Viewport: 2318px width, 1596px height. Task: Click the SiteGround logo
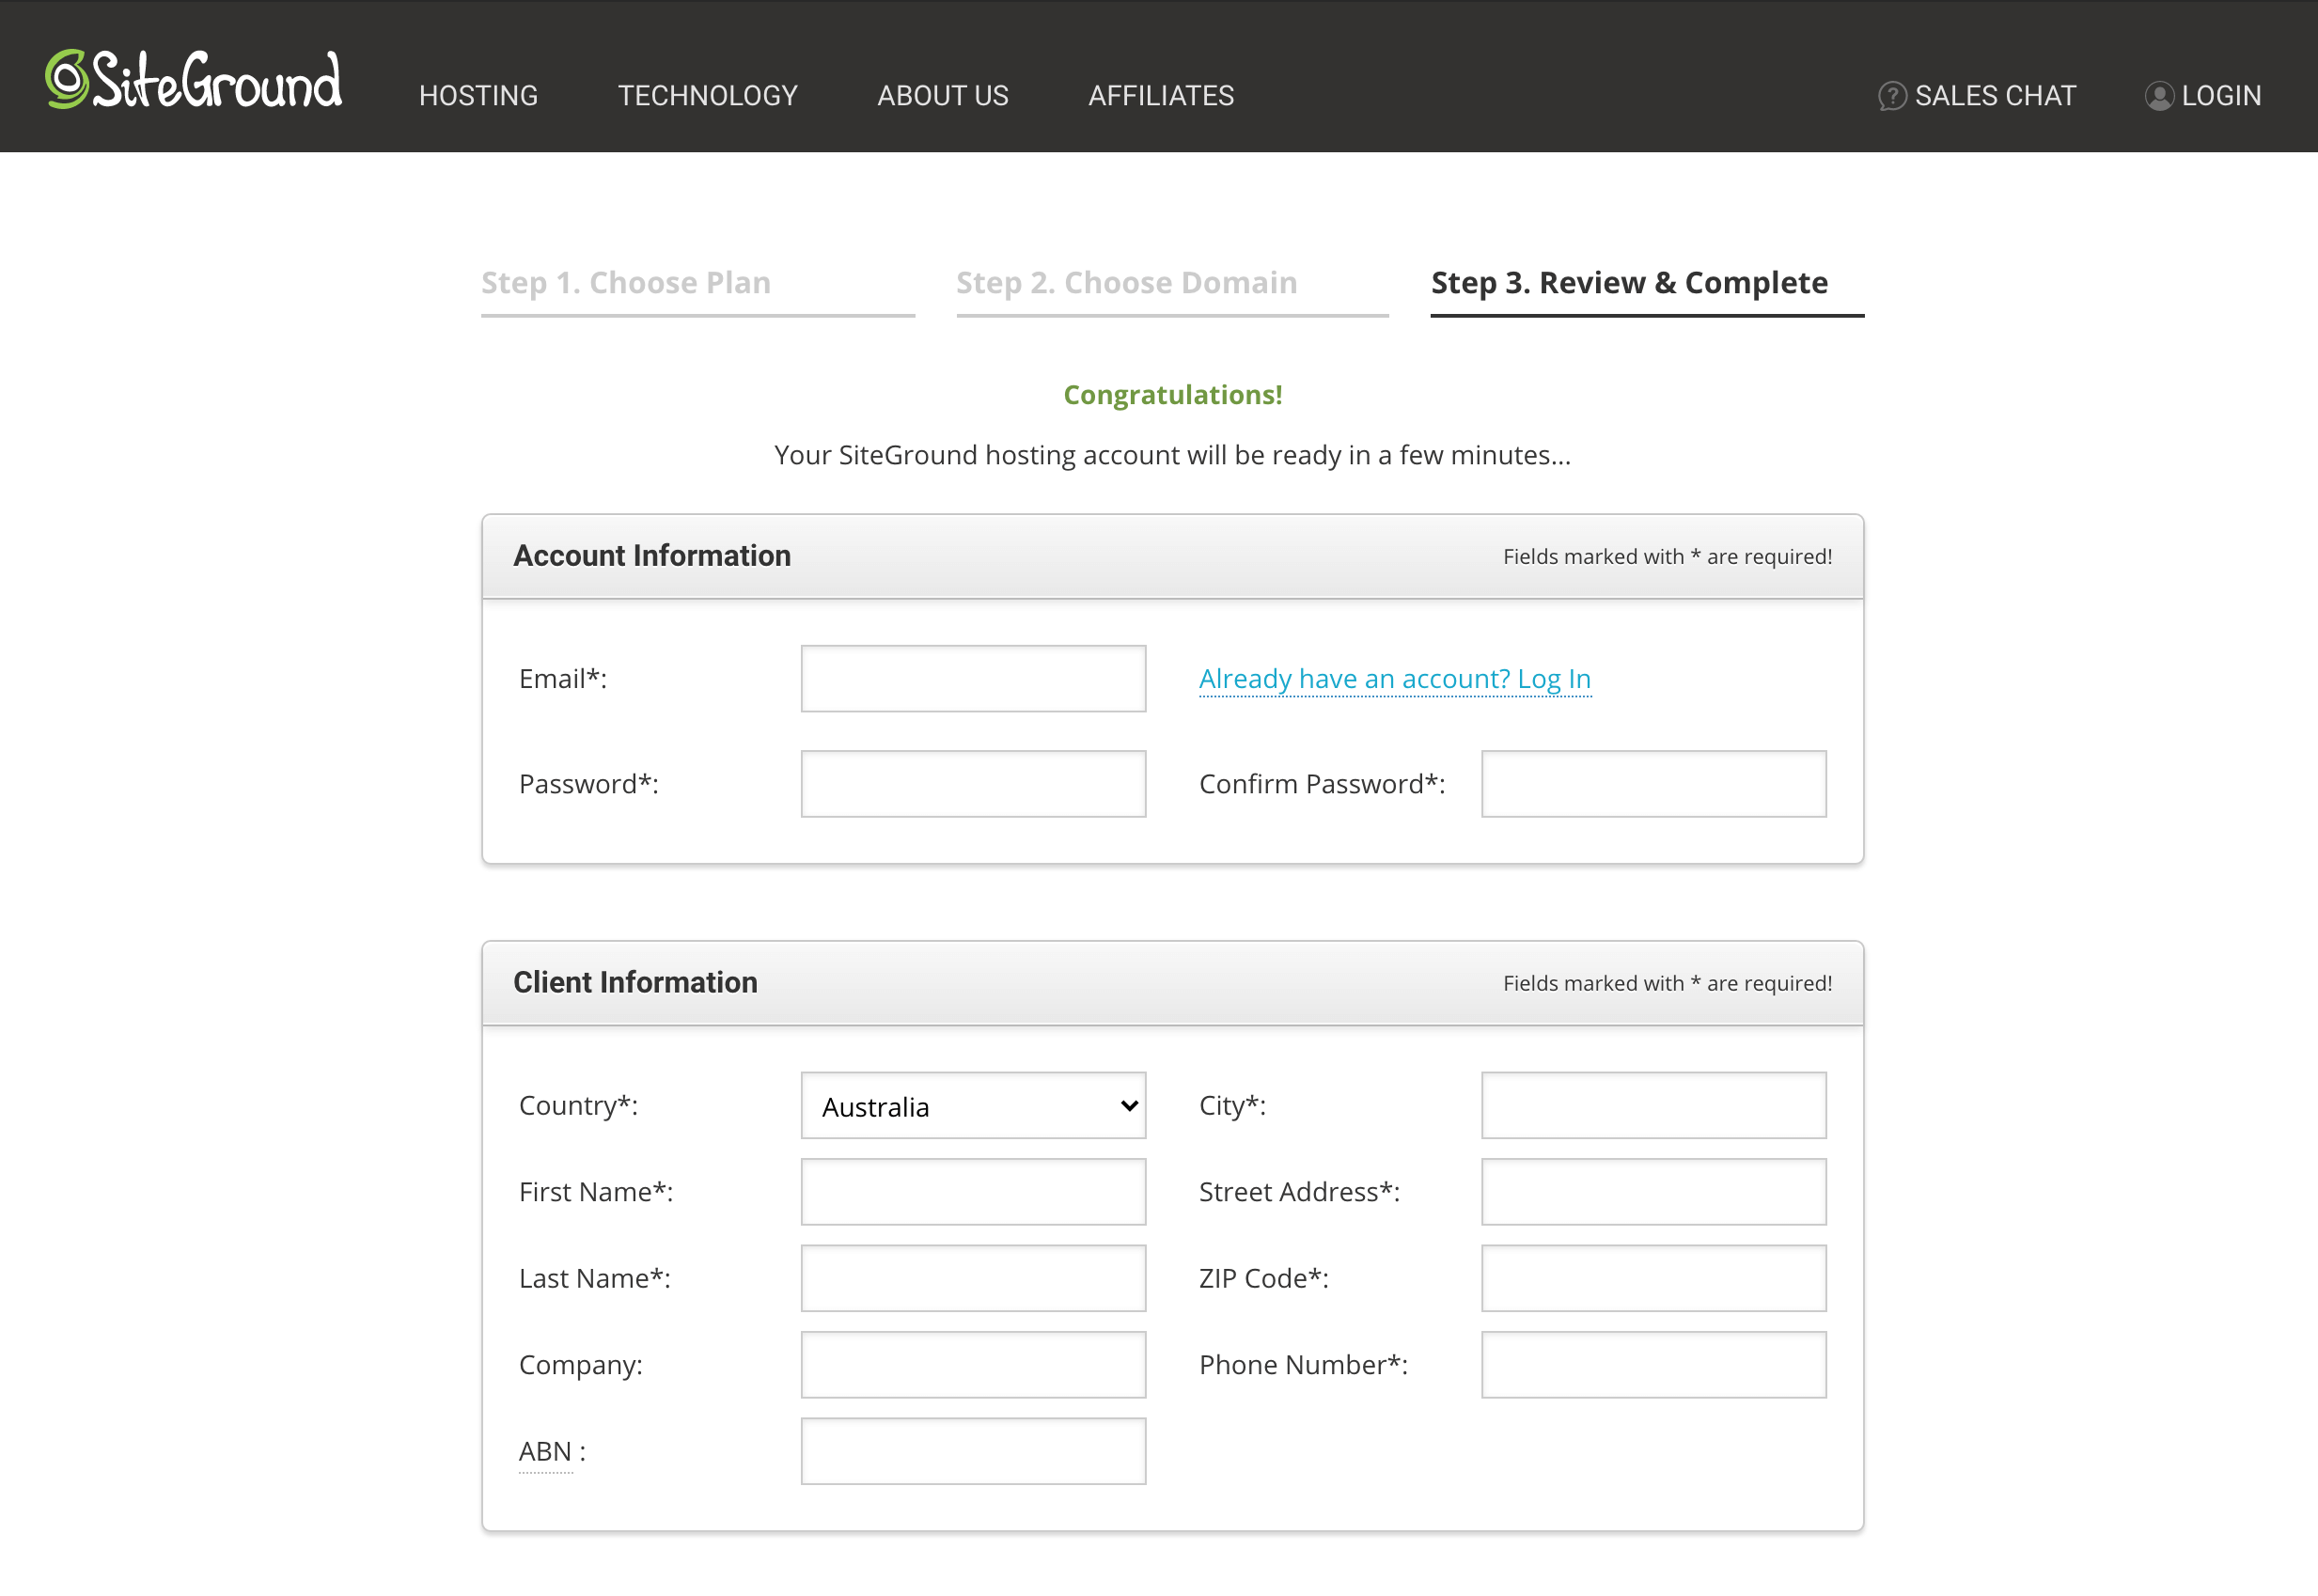[193, 79]
